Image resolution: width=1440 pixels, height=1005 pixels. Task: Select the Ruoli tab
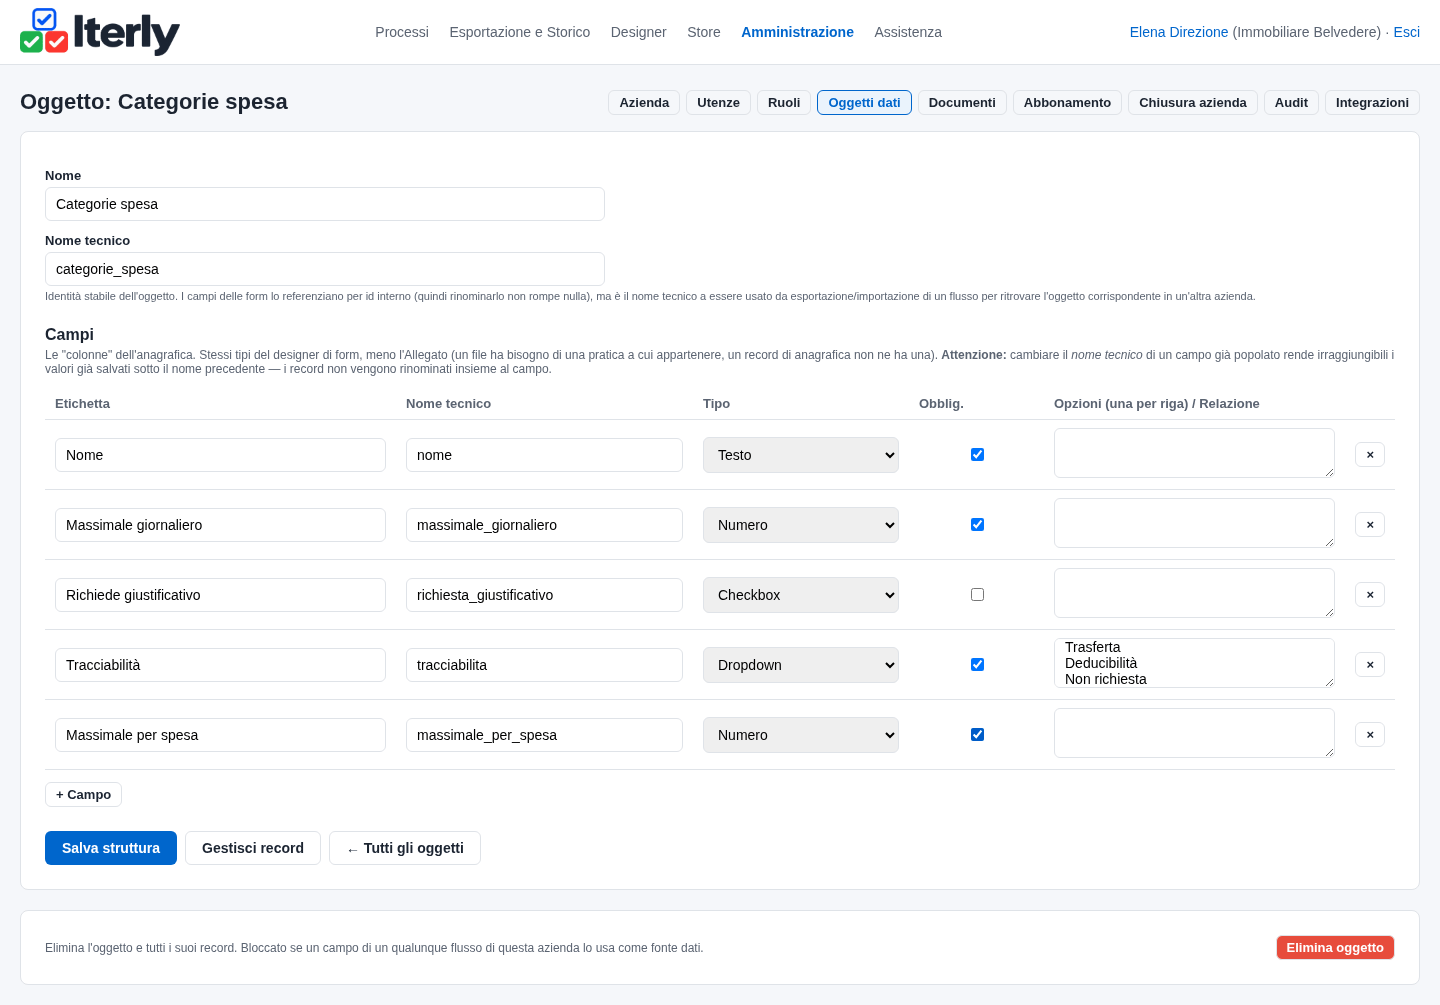click(784, 103)
